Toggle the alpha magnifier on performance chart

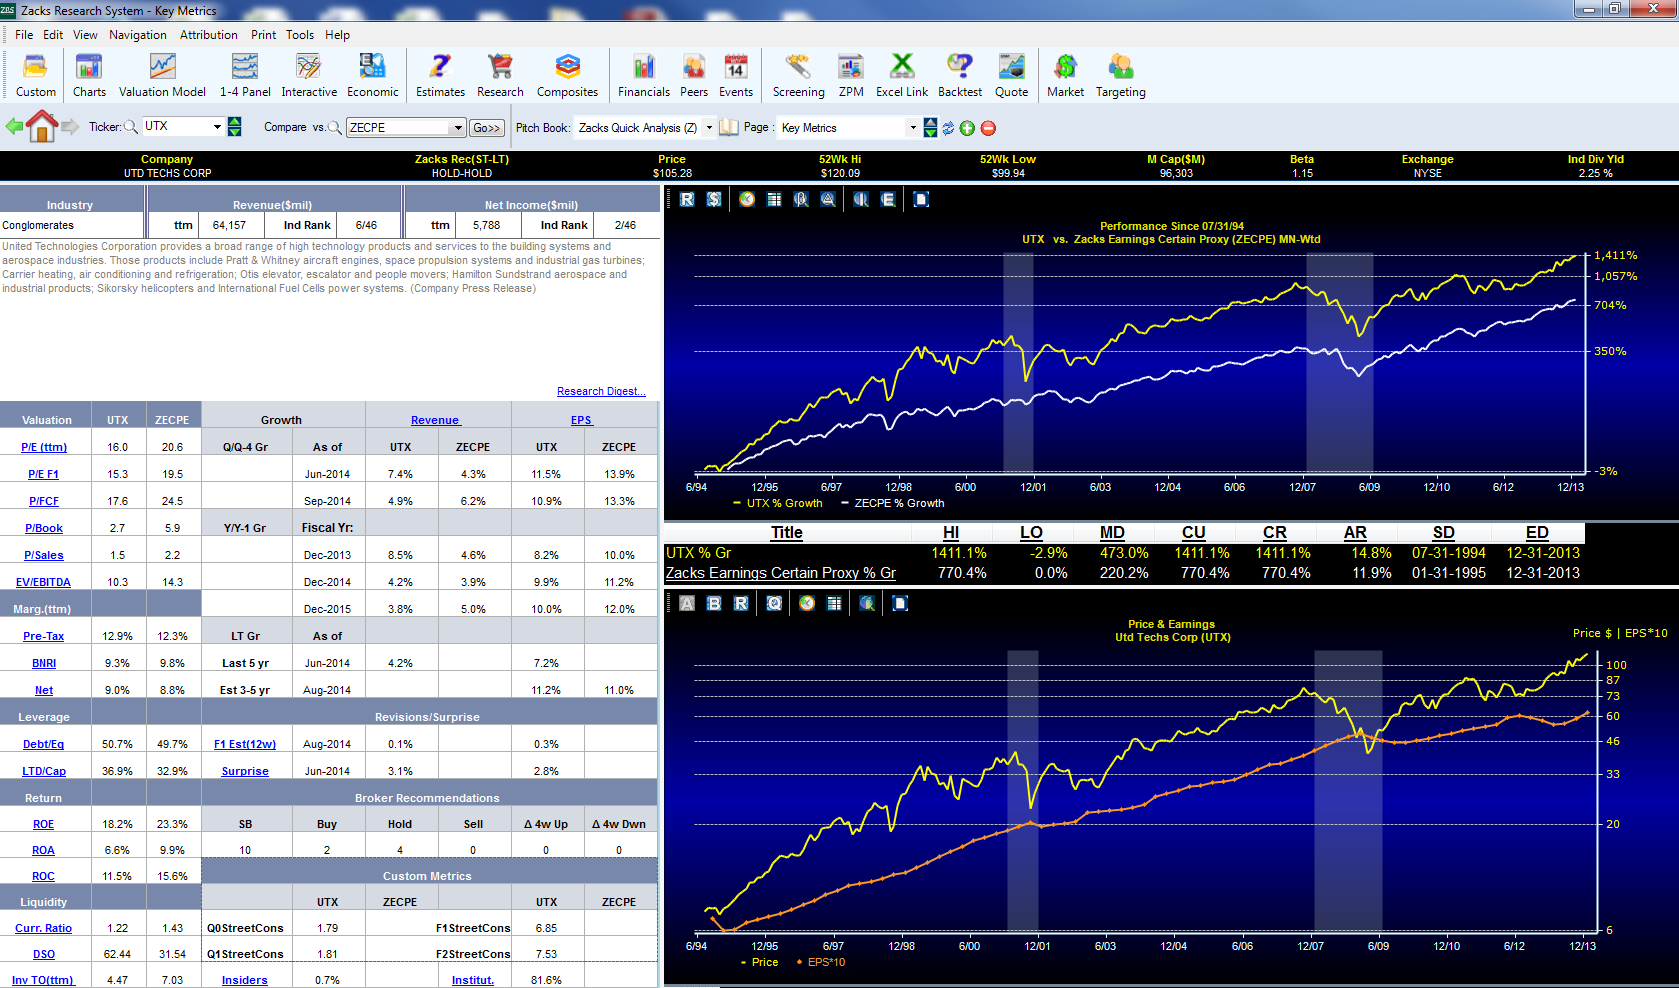point(828,199)
